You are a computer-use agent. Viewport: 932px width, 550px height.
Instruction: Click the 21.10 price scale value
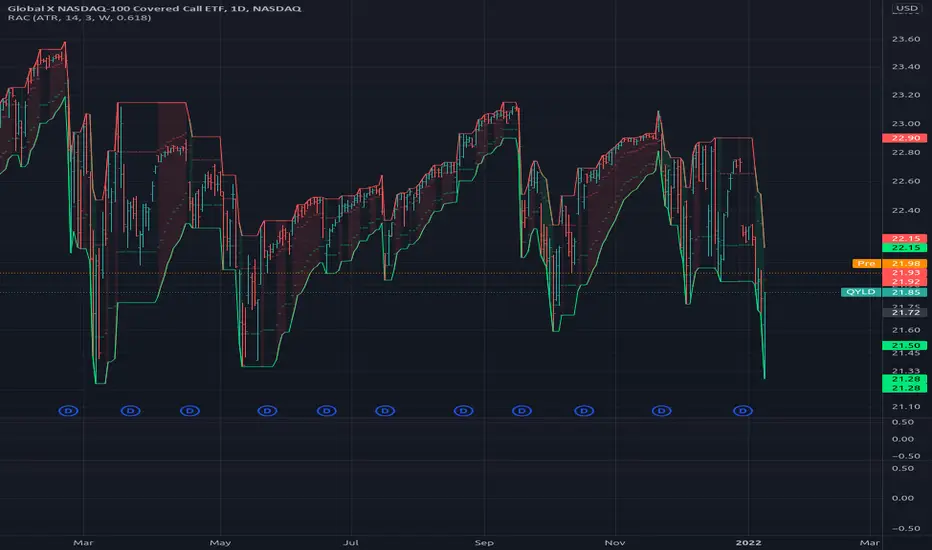906,407
